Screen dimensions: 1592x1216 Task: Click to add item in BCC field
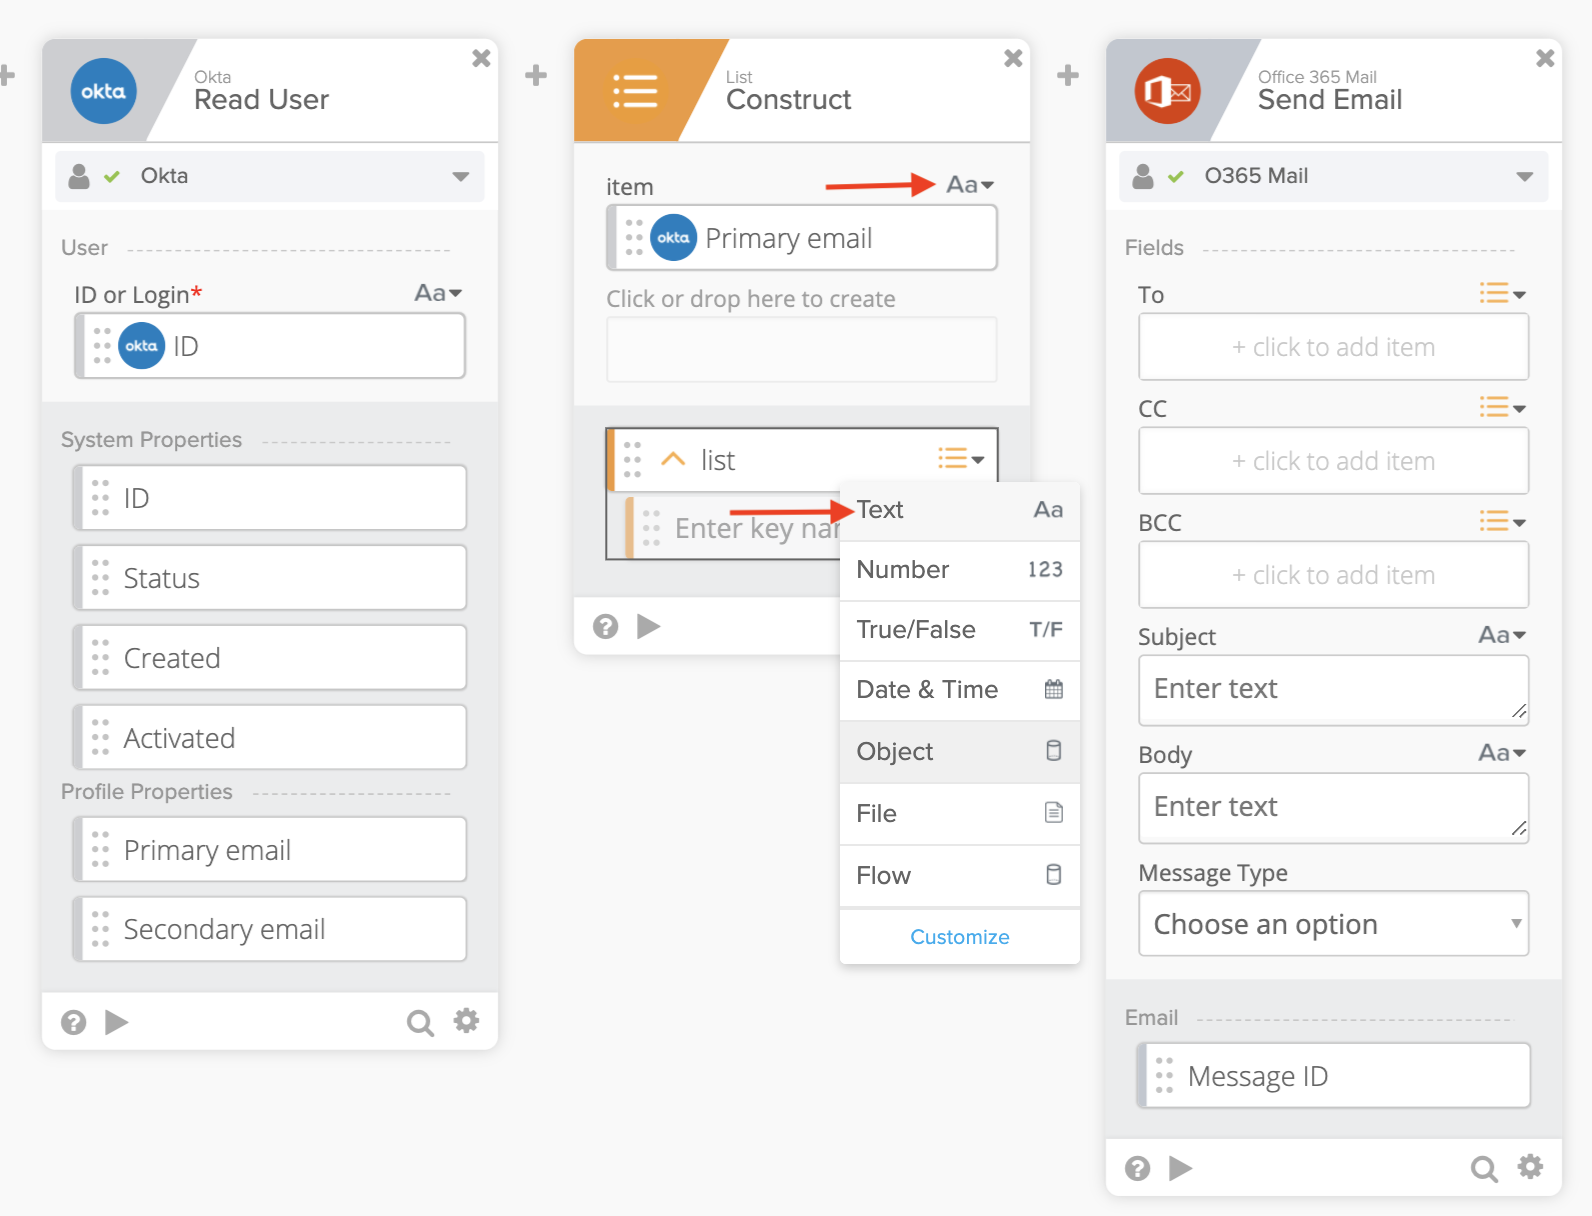coord(1333,575)
